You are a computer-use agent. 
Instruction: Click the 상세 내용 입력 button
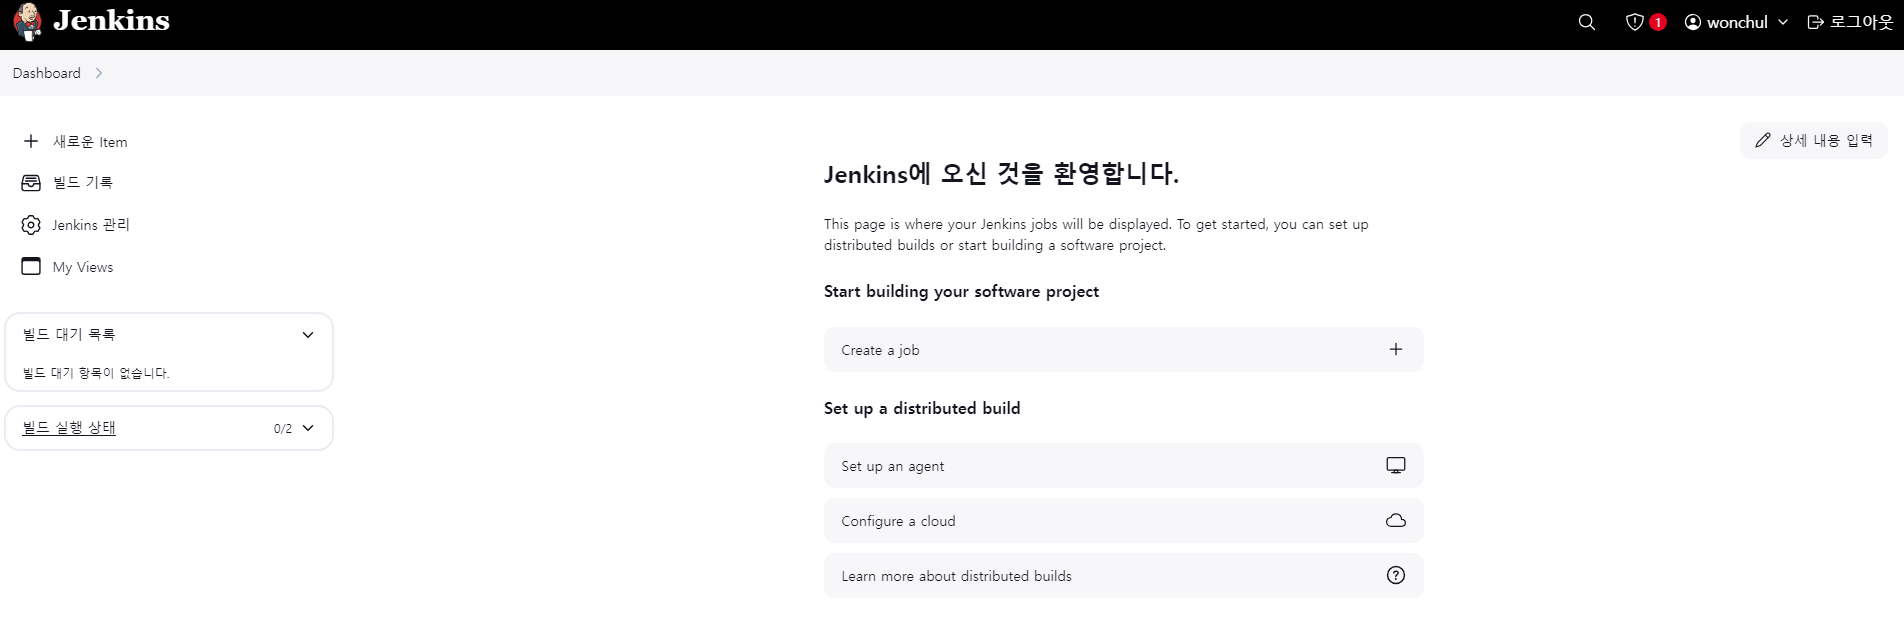point(1814,140)
